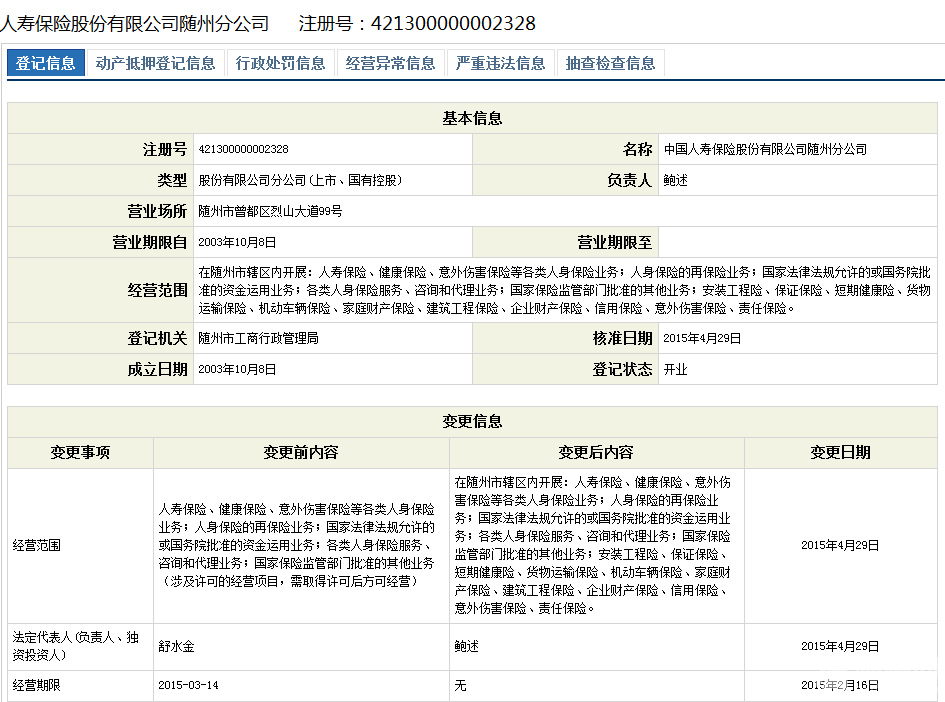The image size is (945, 702).
Task: Open the 动产抵押登记信息 tab
Action: pyautogui.click(x=155, y=63)
